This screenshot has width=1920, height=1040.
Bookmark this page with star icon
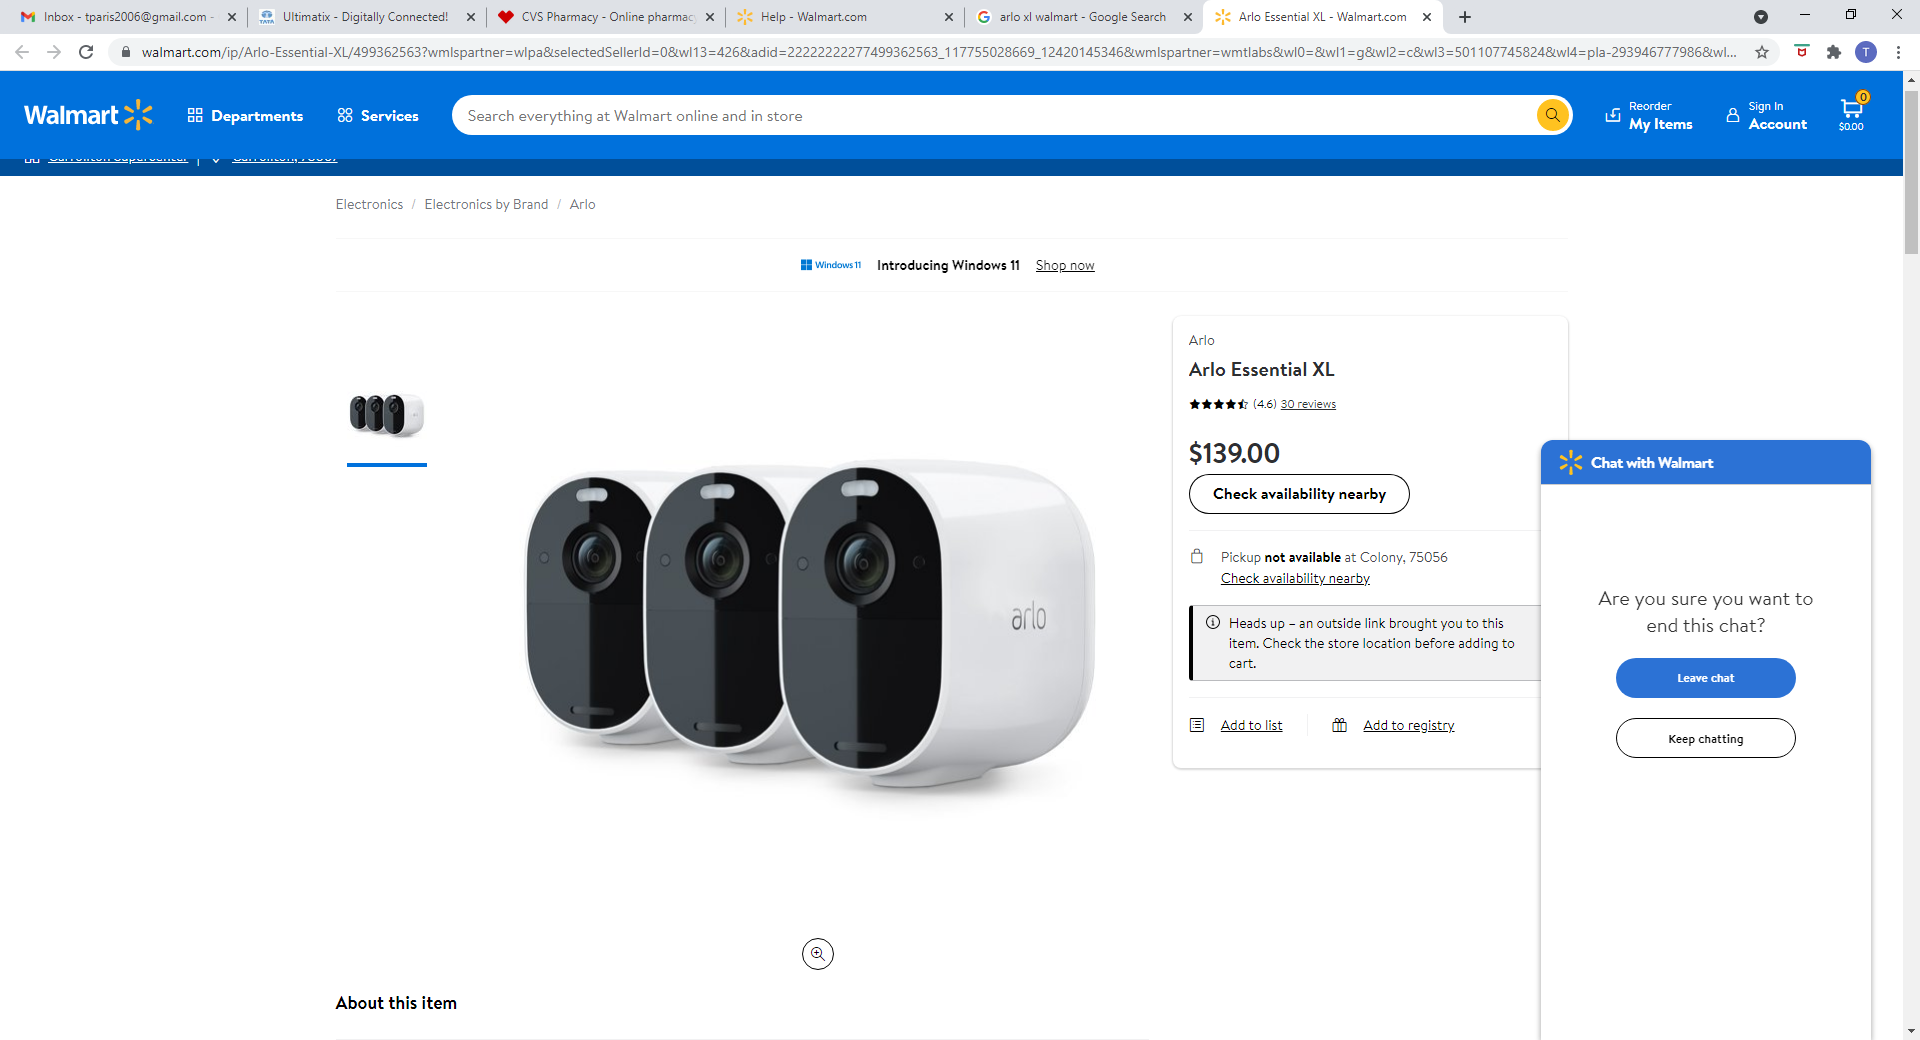1762,52
